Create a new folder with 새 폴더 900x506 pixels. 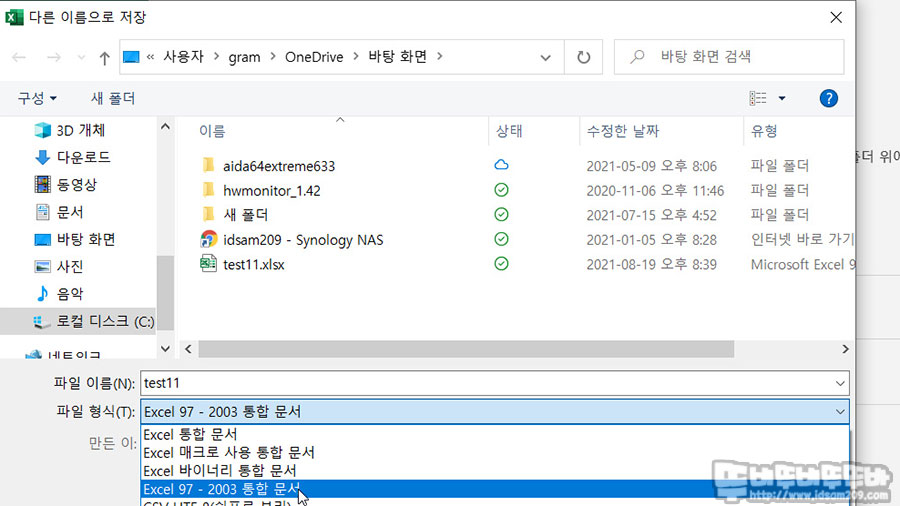(112, 98)
